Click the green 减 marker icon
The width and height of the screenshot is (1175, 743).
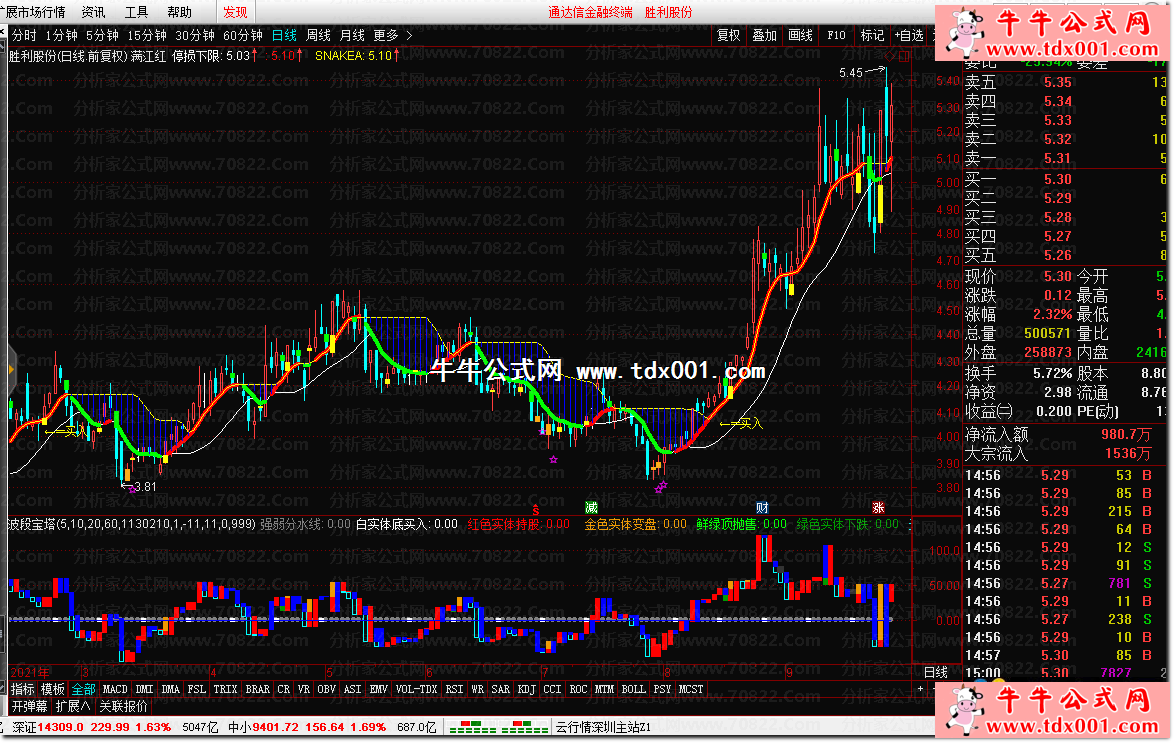[591, 508]
